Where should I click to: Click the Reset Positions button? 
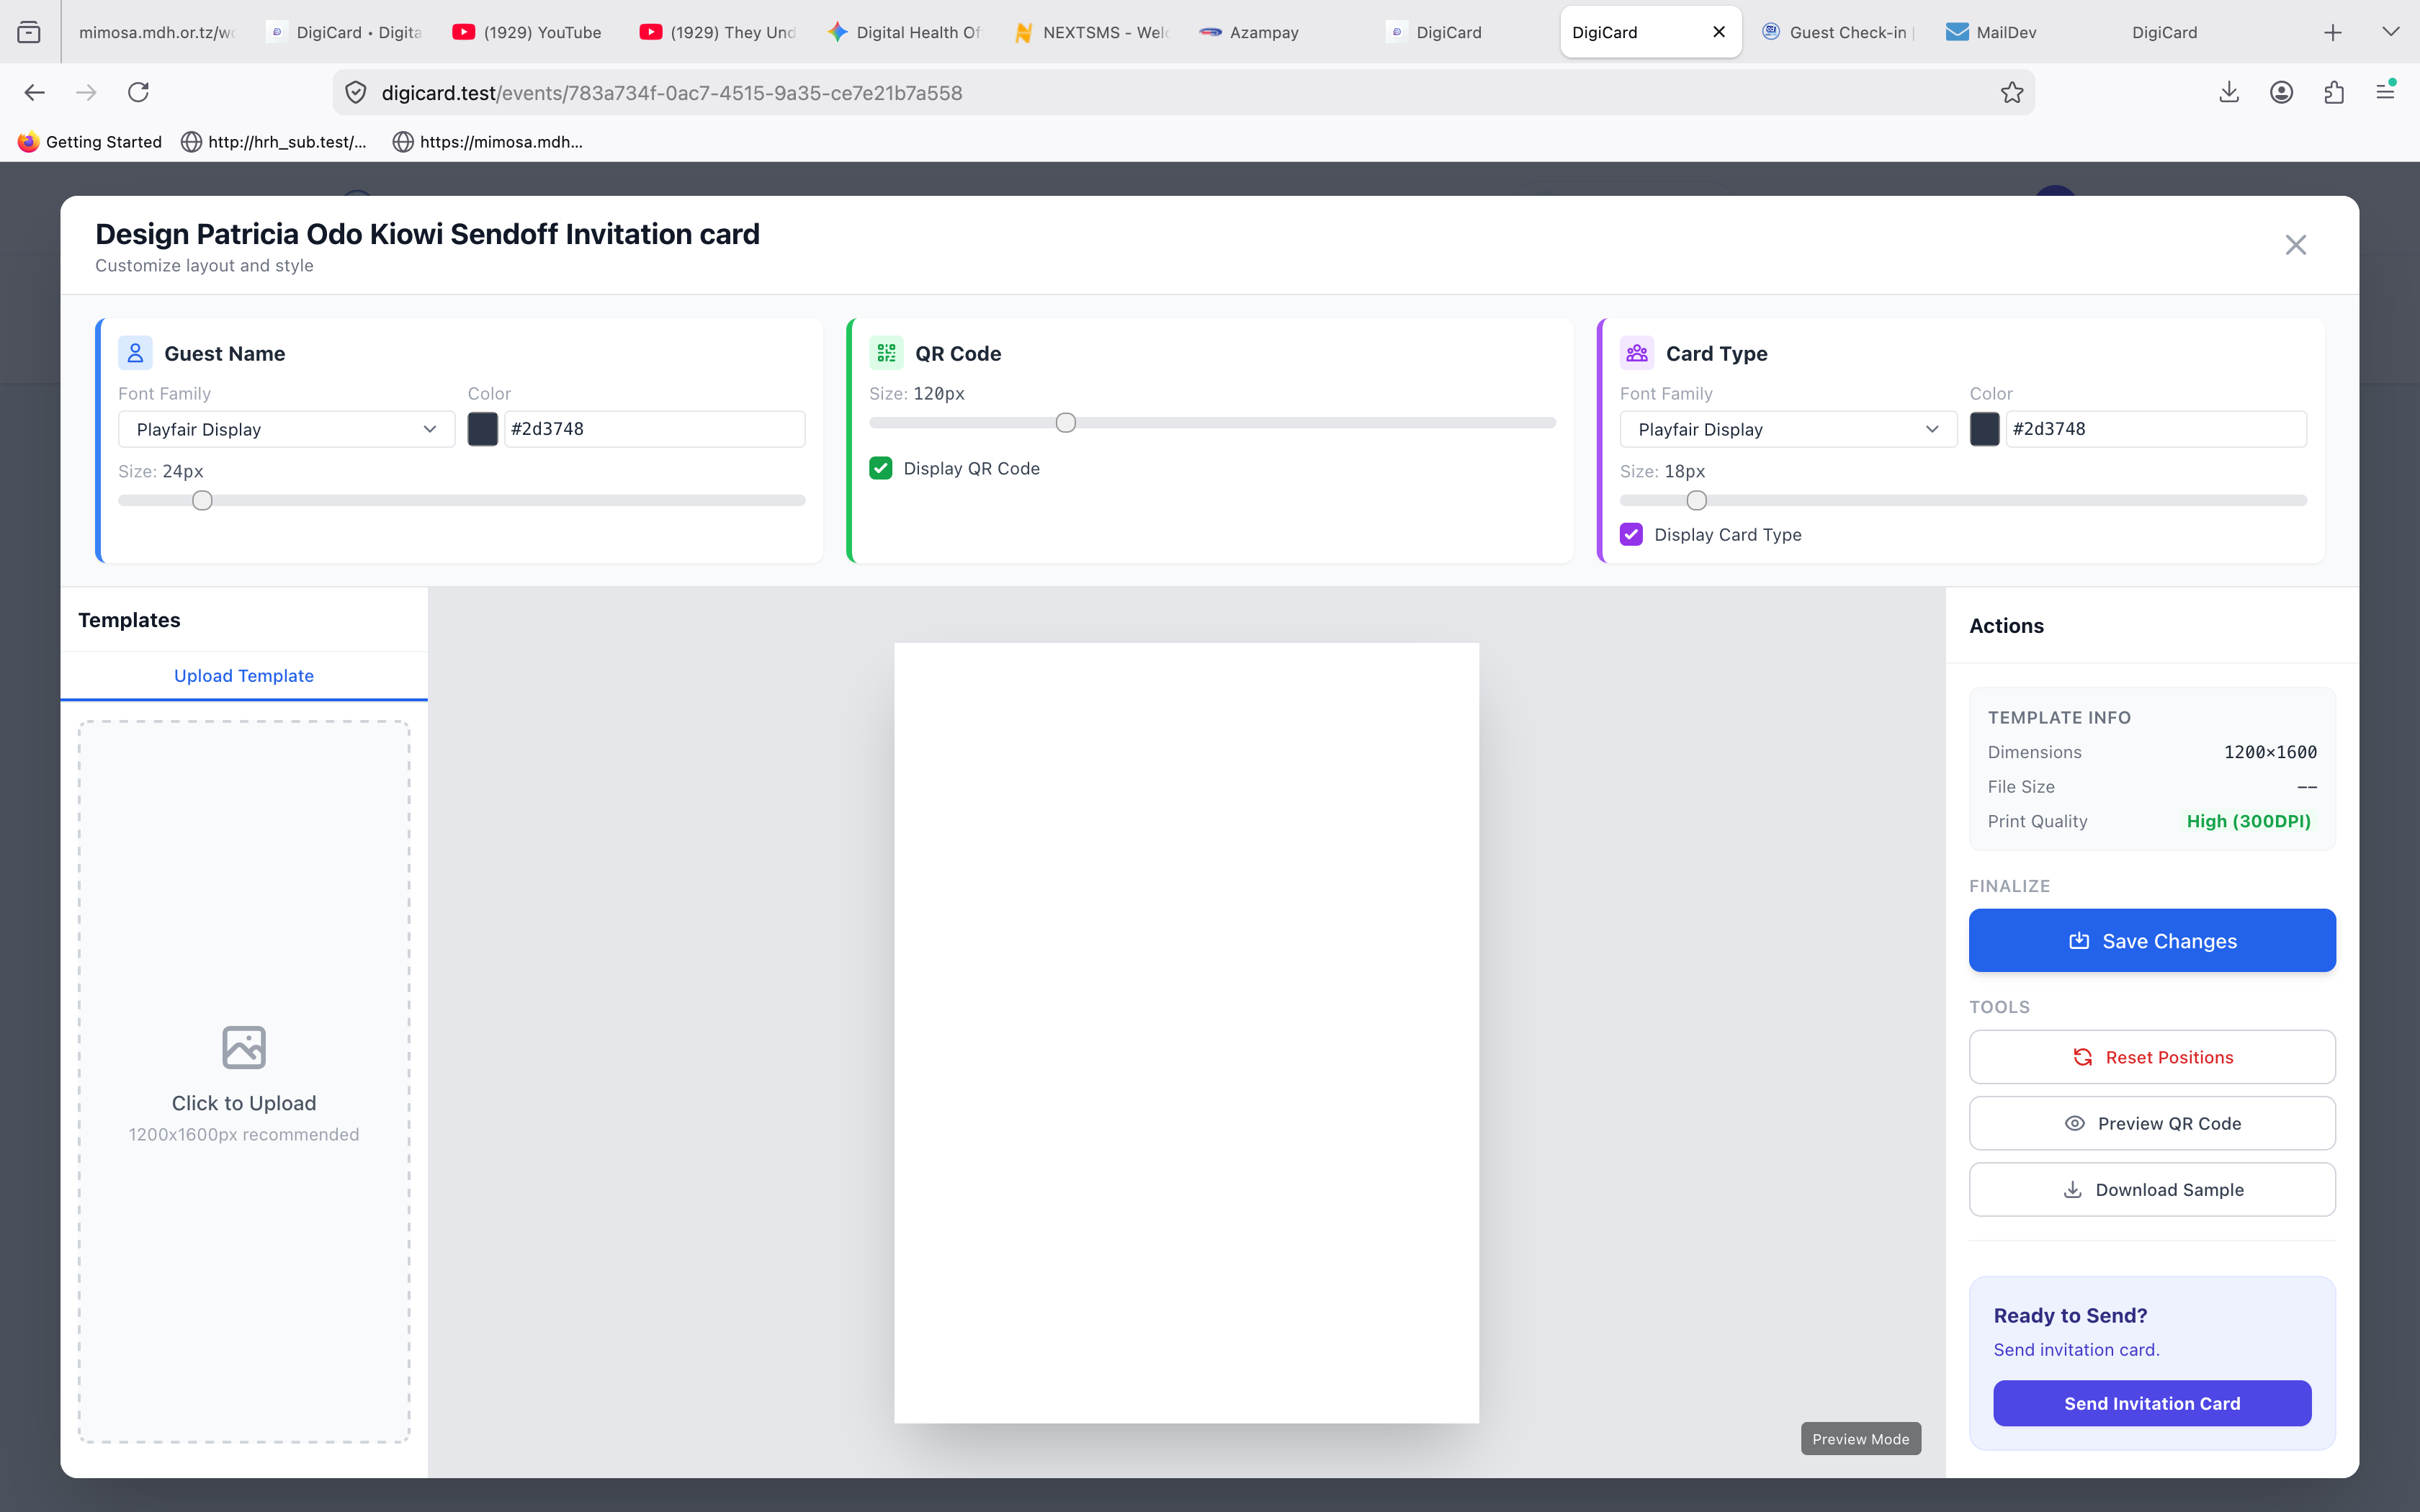tap(2152, 1057)
